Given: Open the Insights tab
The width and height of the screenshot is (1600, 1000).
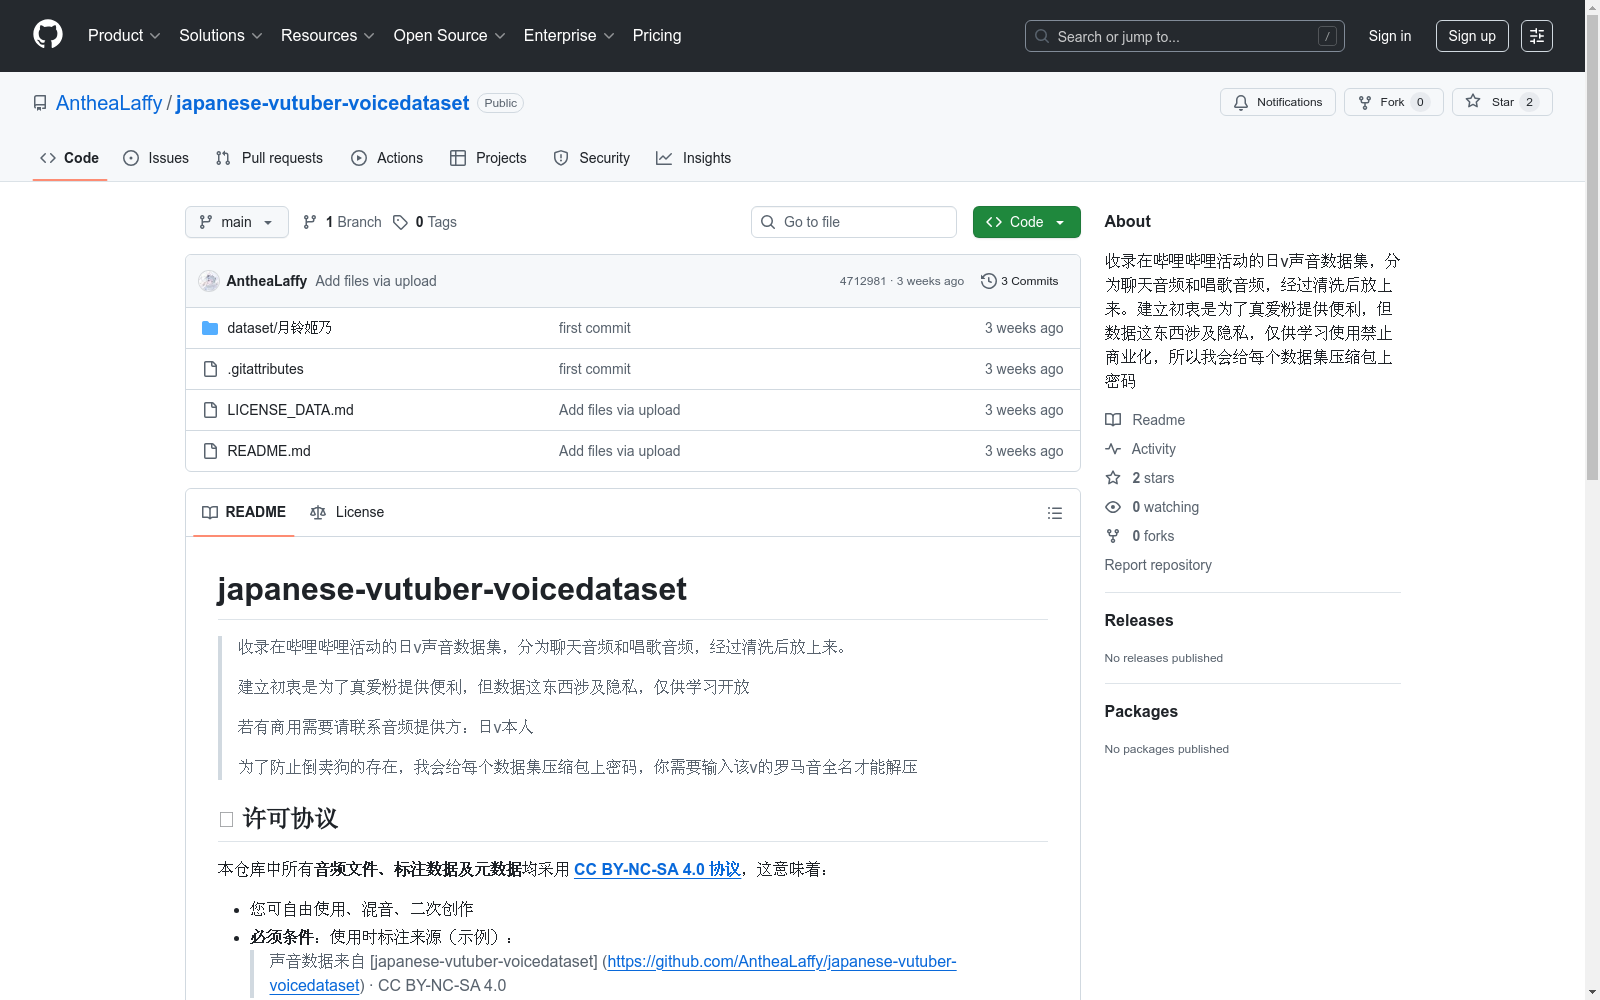Looking at the screenshot, I should tap(694, 158).
